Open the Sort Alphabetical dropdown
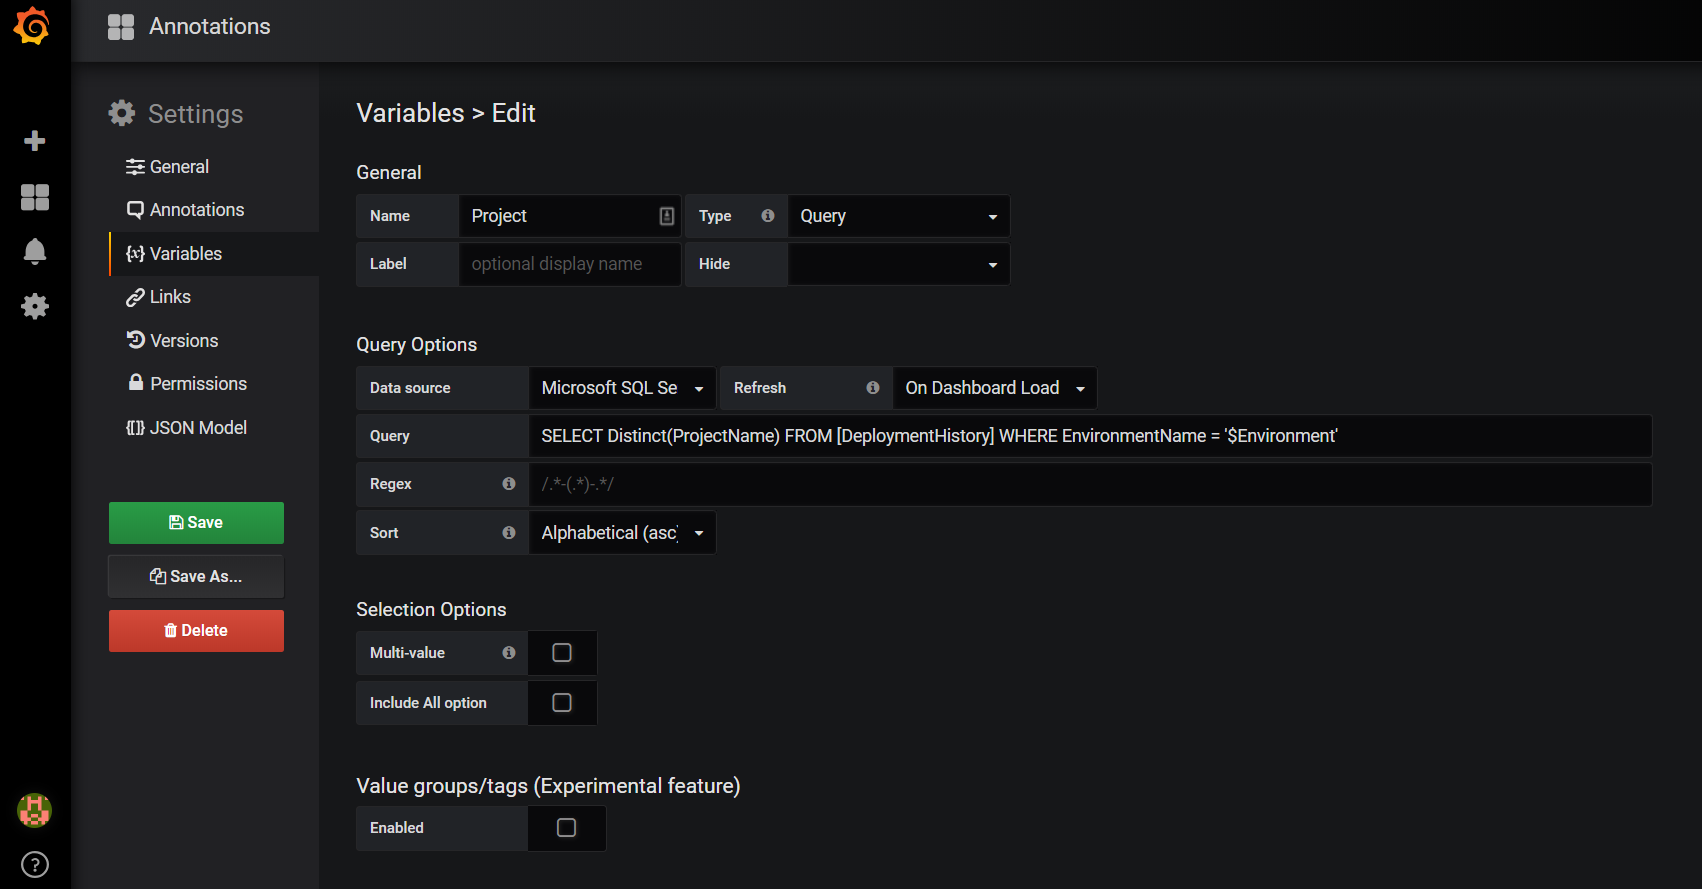Image resolution: width=1702 pixels, height=889 pixels. [x=621, y=533]
